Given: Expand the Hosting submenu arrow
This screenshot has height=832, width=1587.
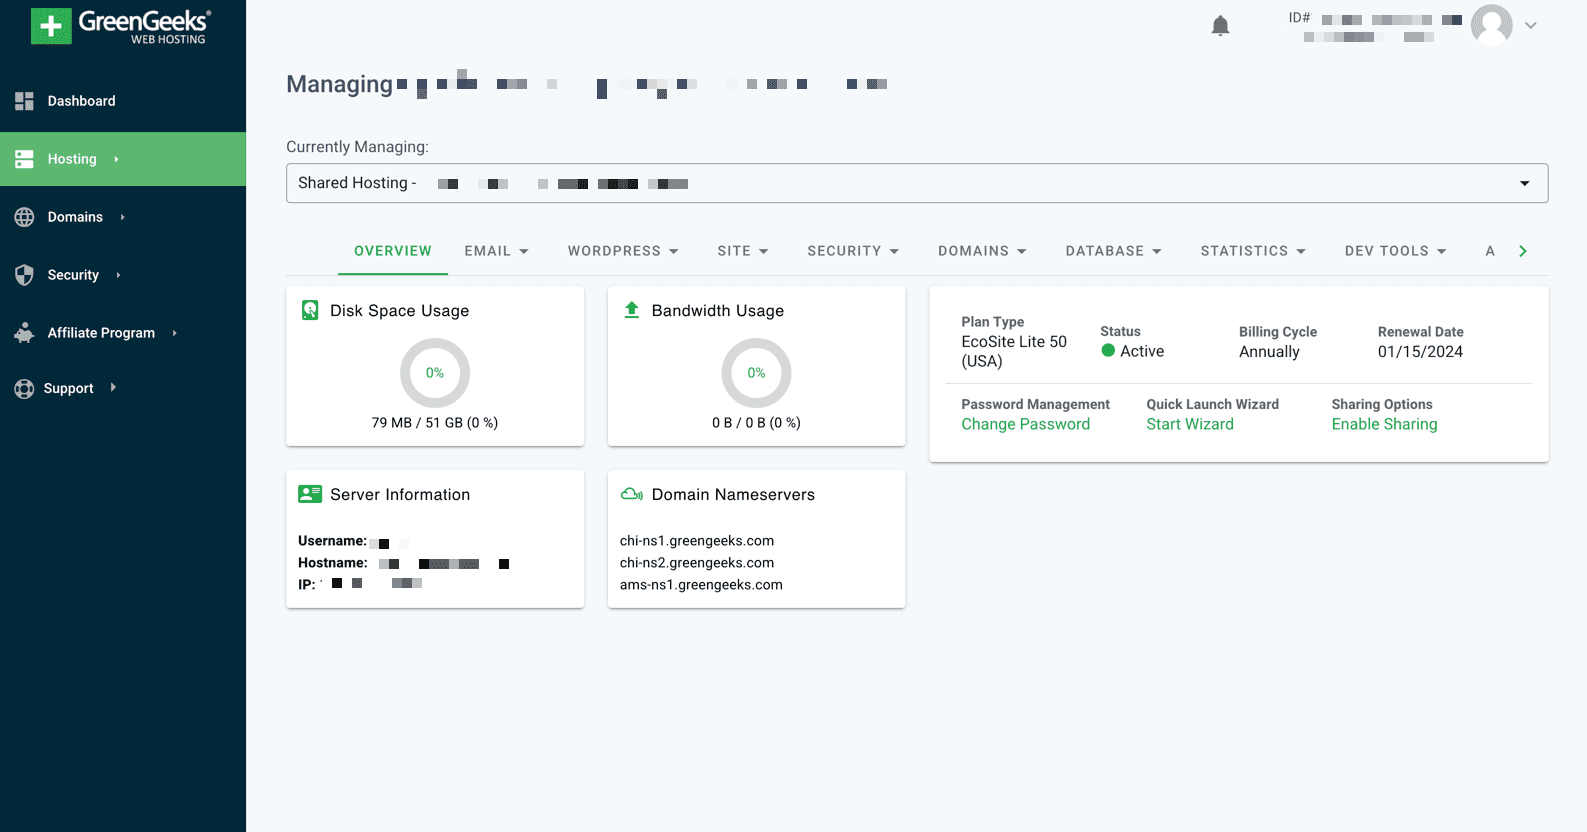Looking at the screenshot, I should (116, 159).
